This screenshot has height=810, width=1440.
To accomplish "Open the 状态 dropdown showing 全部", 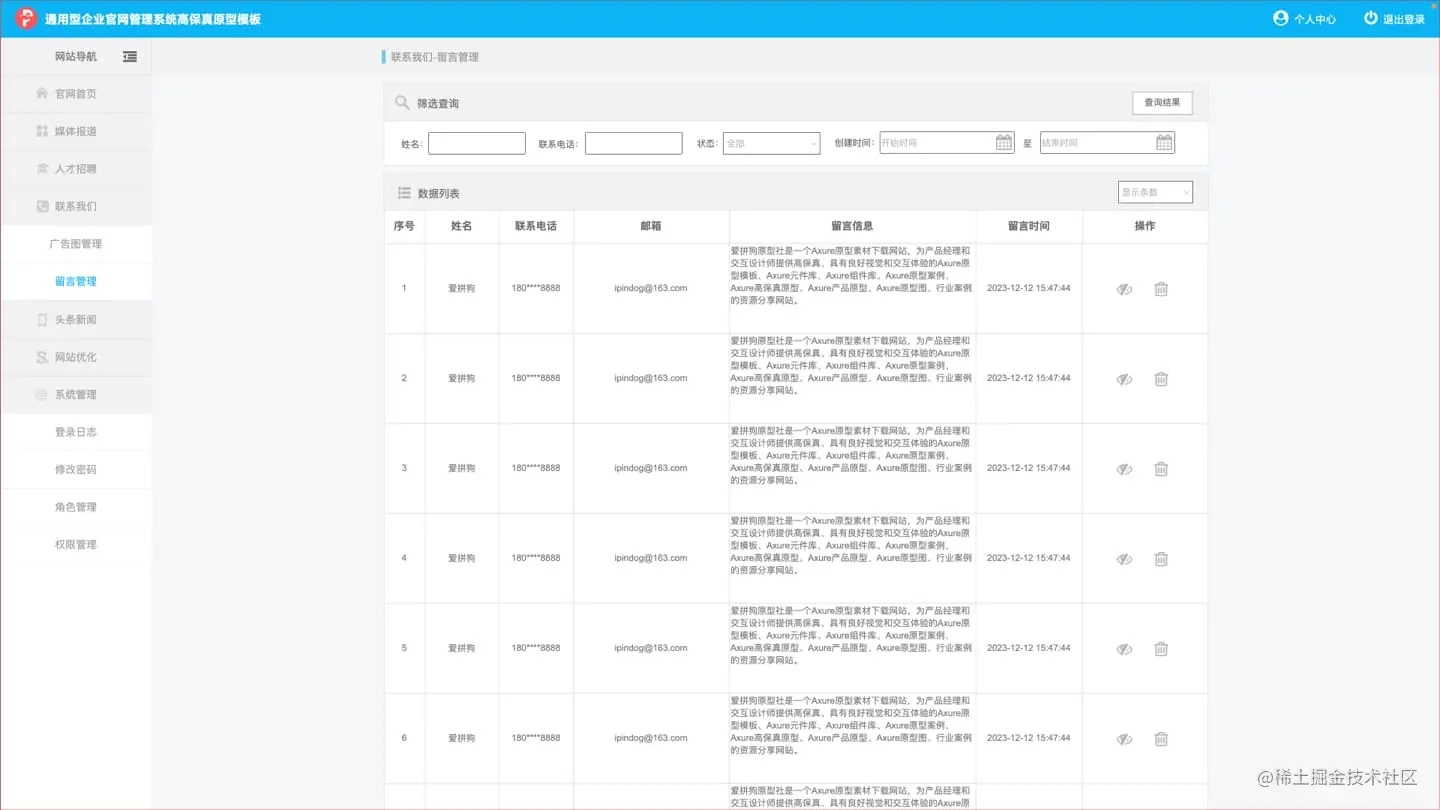I will [771, 143].
